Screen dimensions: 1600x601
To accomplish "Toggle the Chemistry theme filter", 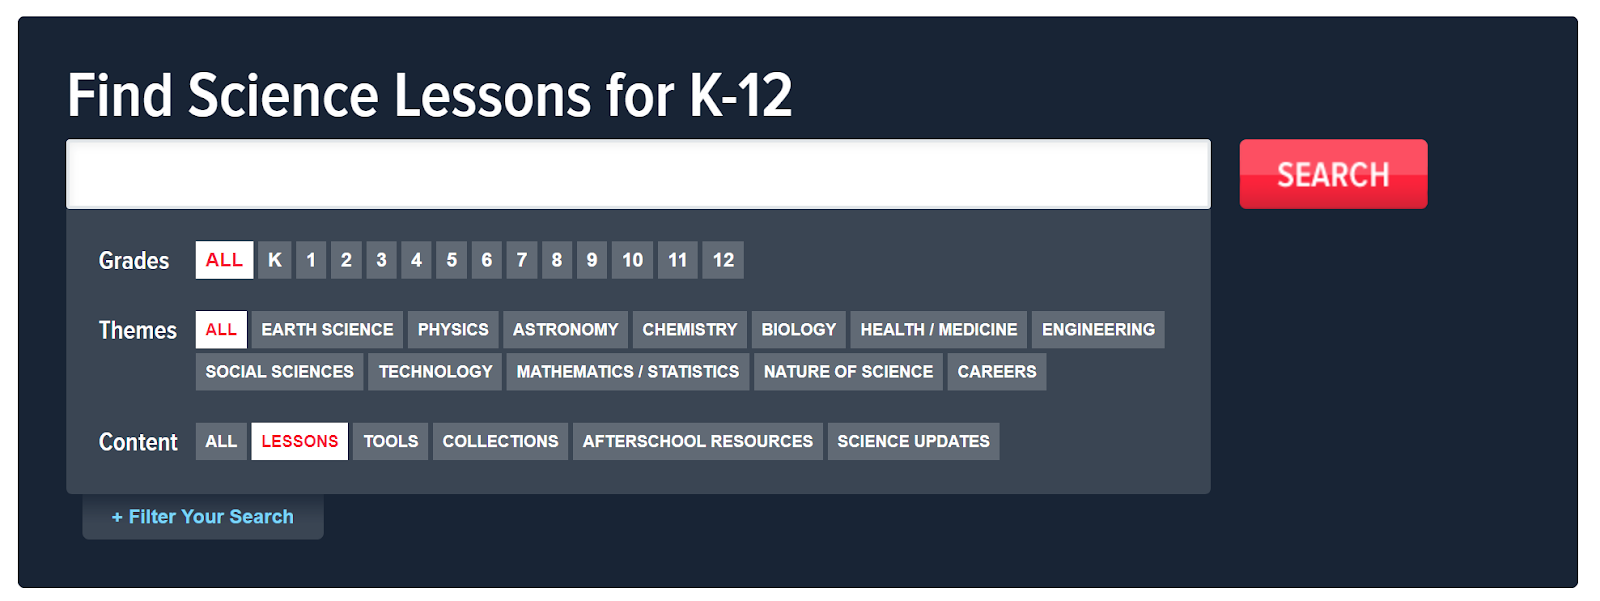I will (689, 330).
